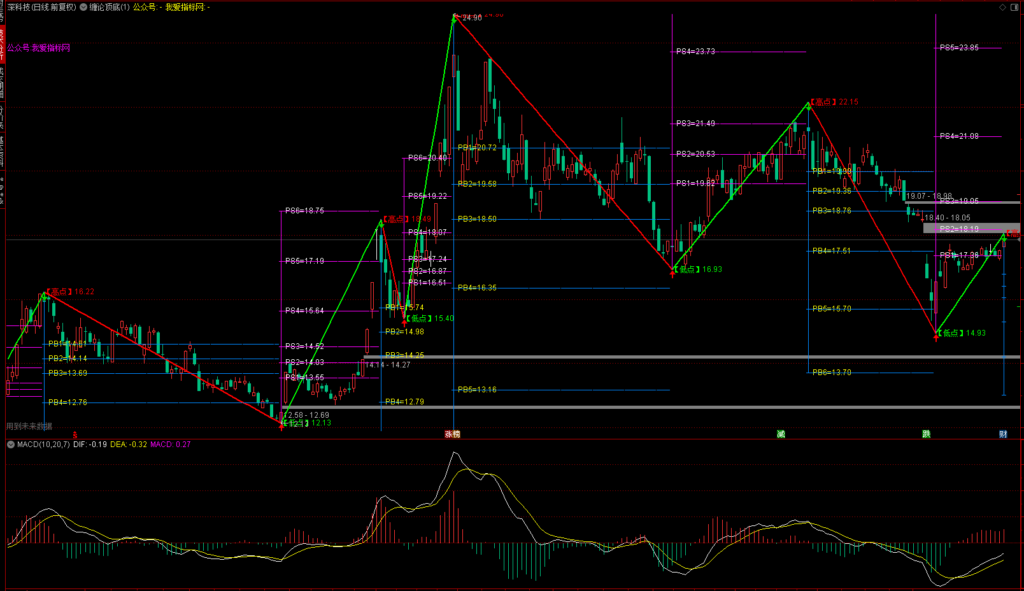Click the PB3=18.60 level label
This screenshot has height=591, width=1024.
(x=477, y=219)
